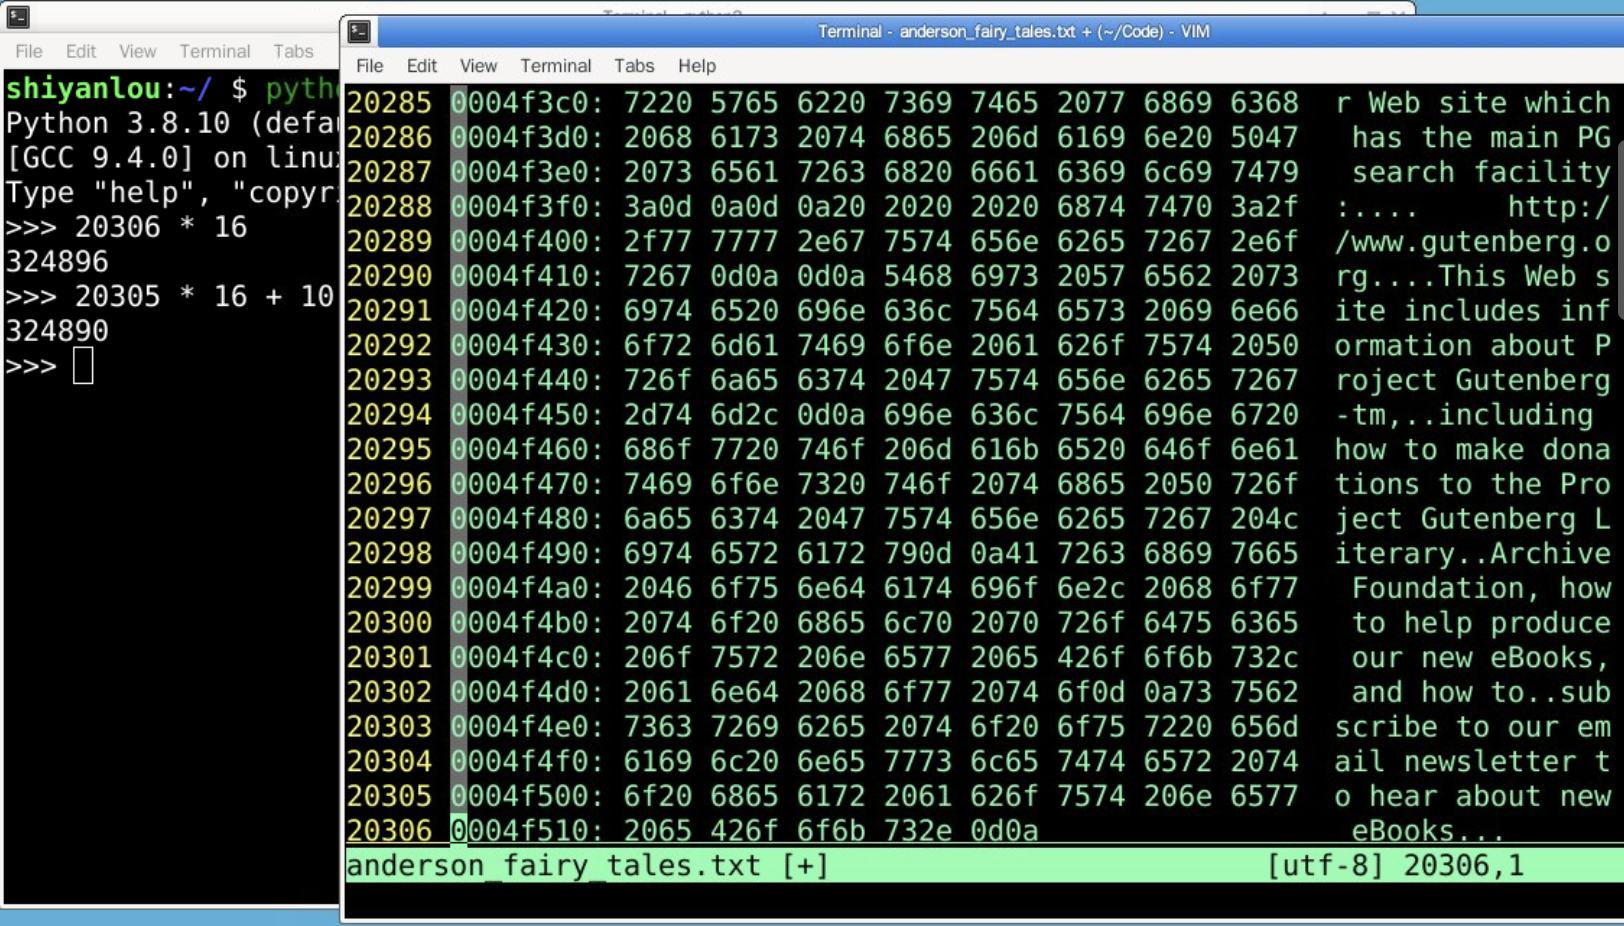Open View menu in VIM terminal window

(x=478, y=66)
